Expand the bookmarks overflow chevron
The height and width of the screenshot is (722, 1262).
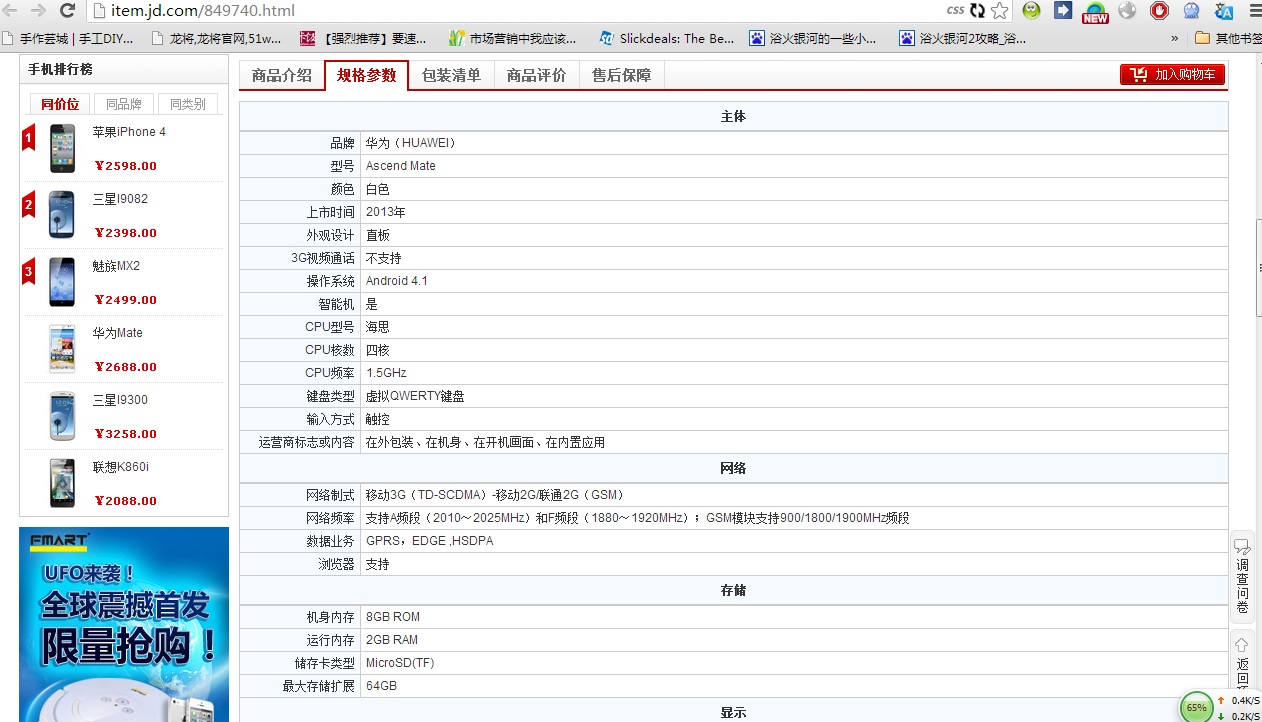tap(1175, 39)
